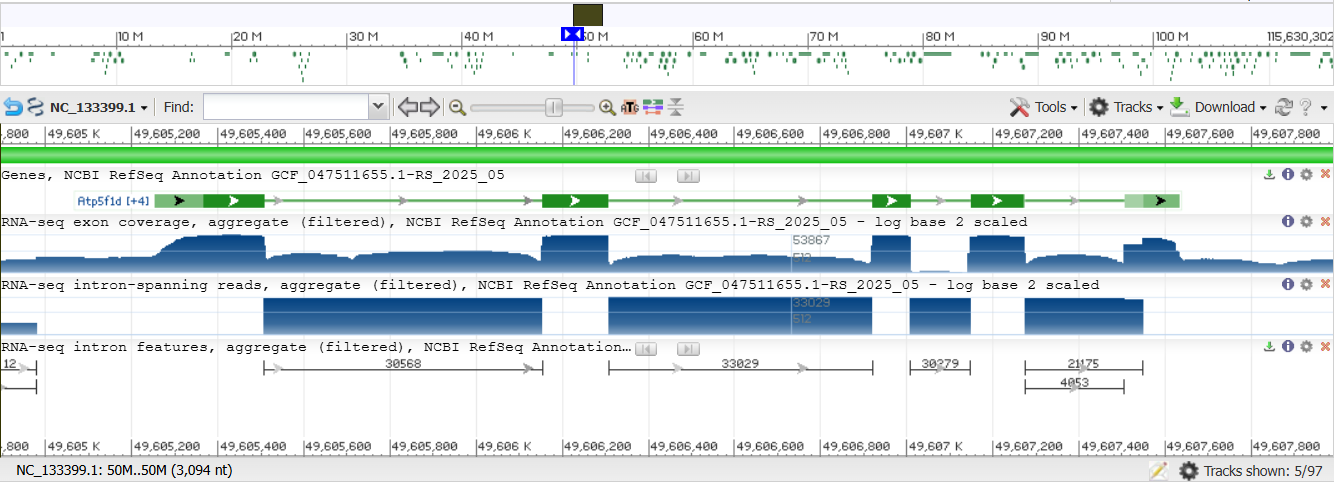Click the zoom slider handle

[553, 107]
